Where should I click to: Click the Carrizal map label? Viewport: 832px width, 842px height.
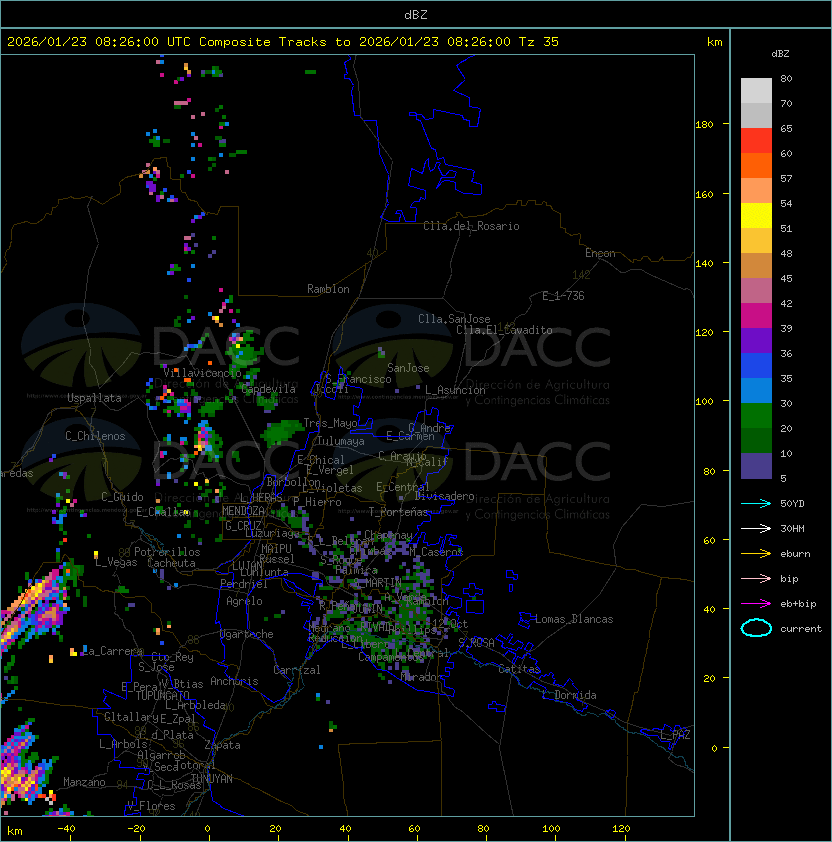(296, 670)
